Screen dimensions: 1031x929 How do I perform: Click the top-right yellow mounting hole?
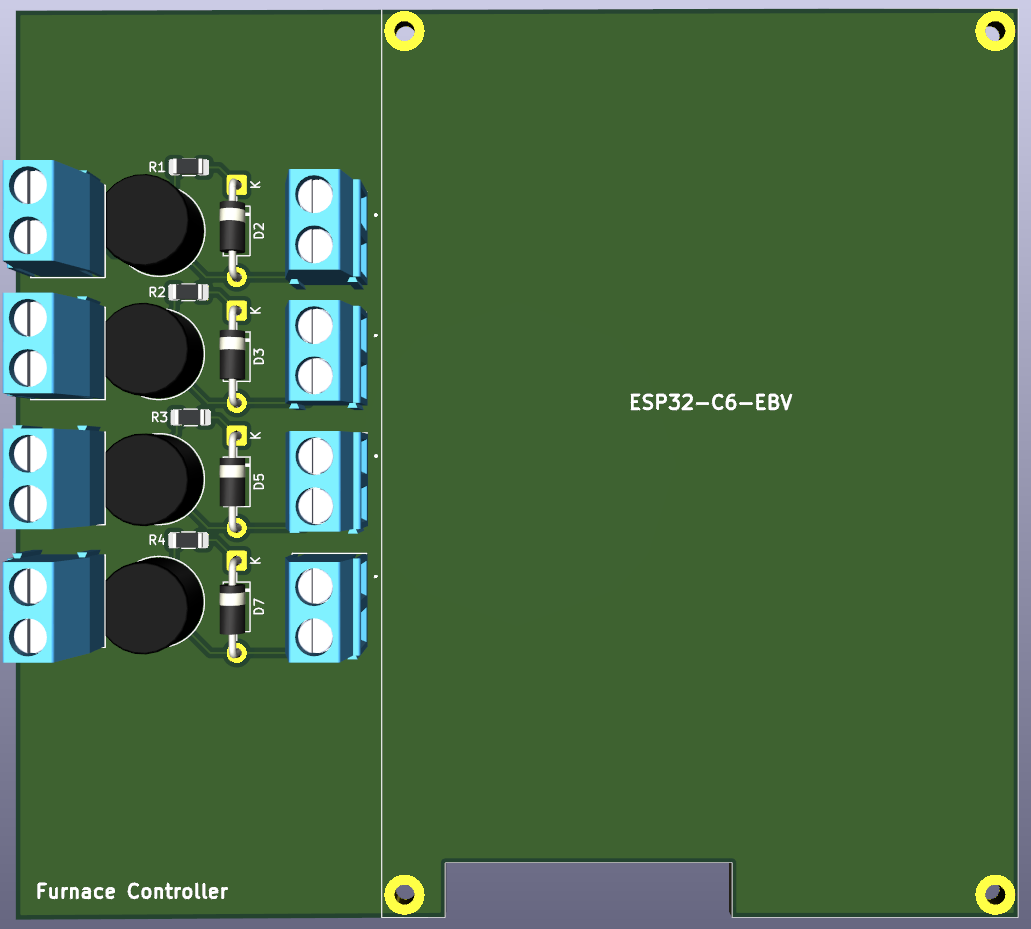(995, 31)
